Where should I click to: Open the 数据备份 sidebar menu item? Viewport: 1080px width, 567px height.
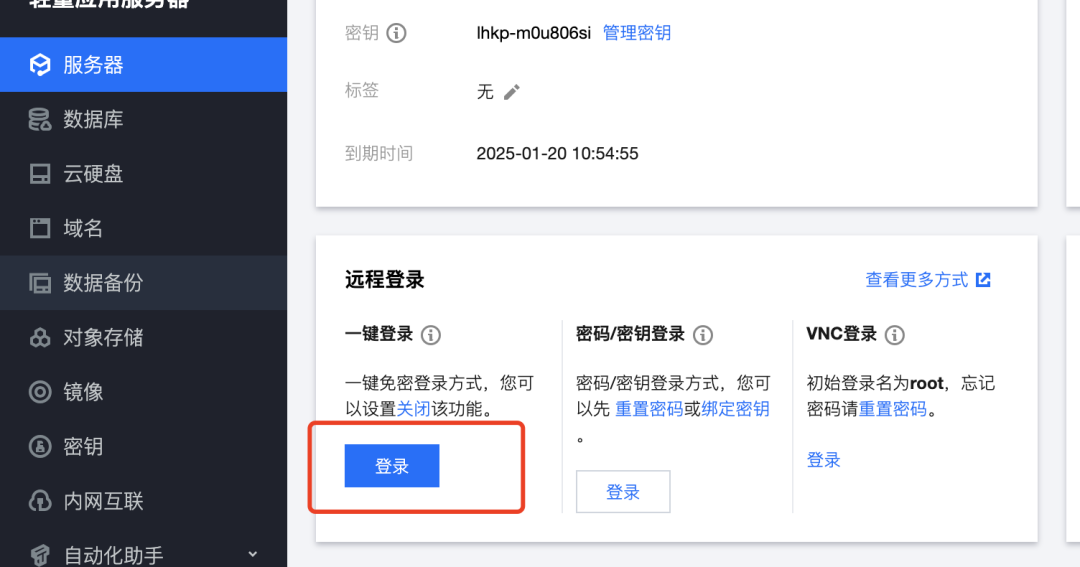click(103, 283)
